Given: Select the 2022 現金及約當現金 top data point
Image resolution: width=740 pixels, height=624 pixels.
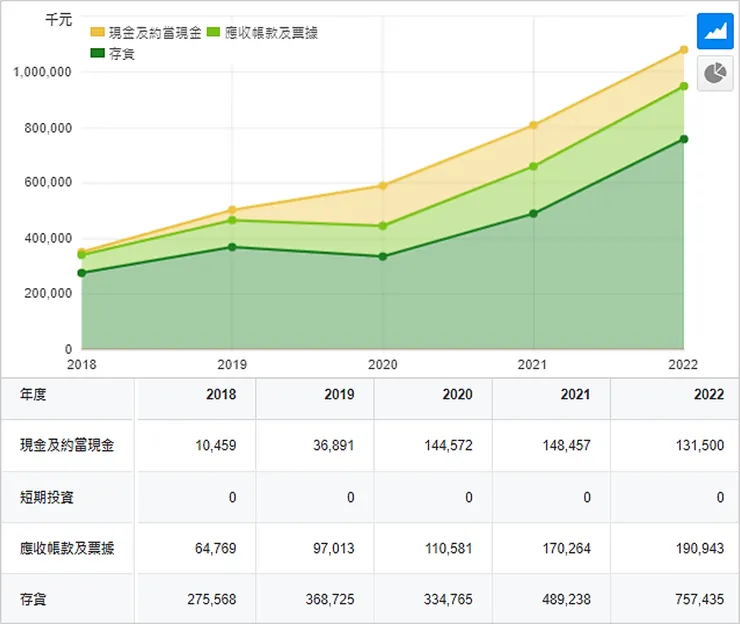Looking at the screenshot, I should pos(683,50).
